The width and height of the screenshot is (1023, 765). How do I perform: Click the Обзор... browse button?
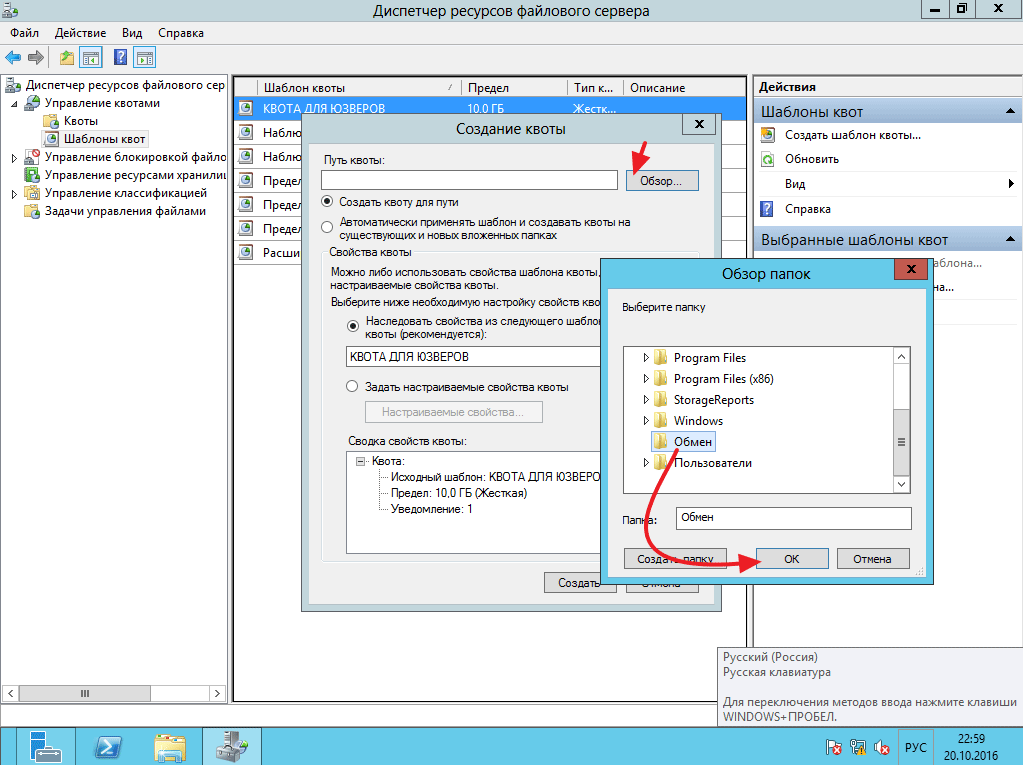tap(661, 181)
